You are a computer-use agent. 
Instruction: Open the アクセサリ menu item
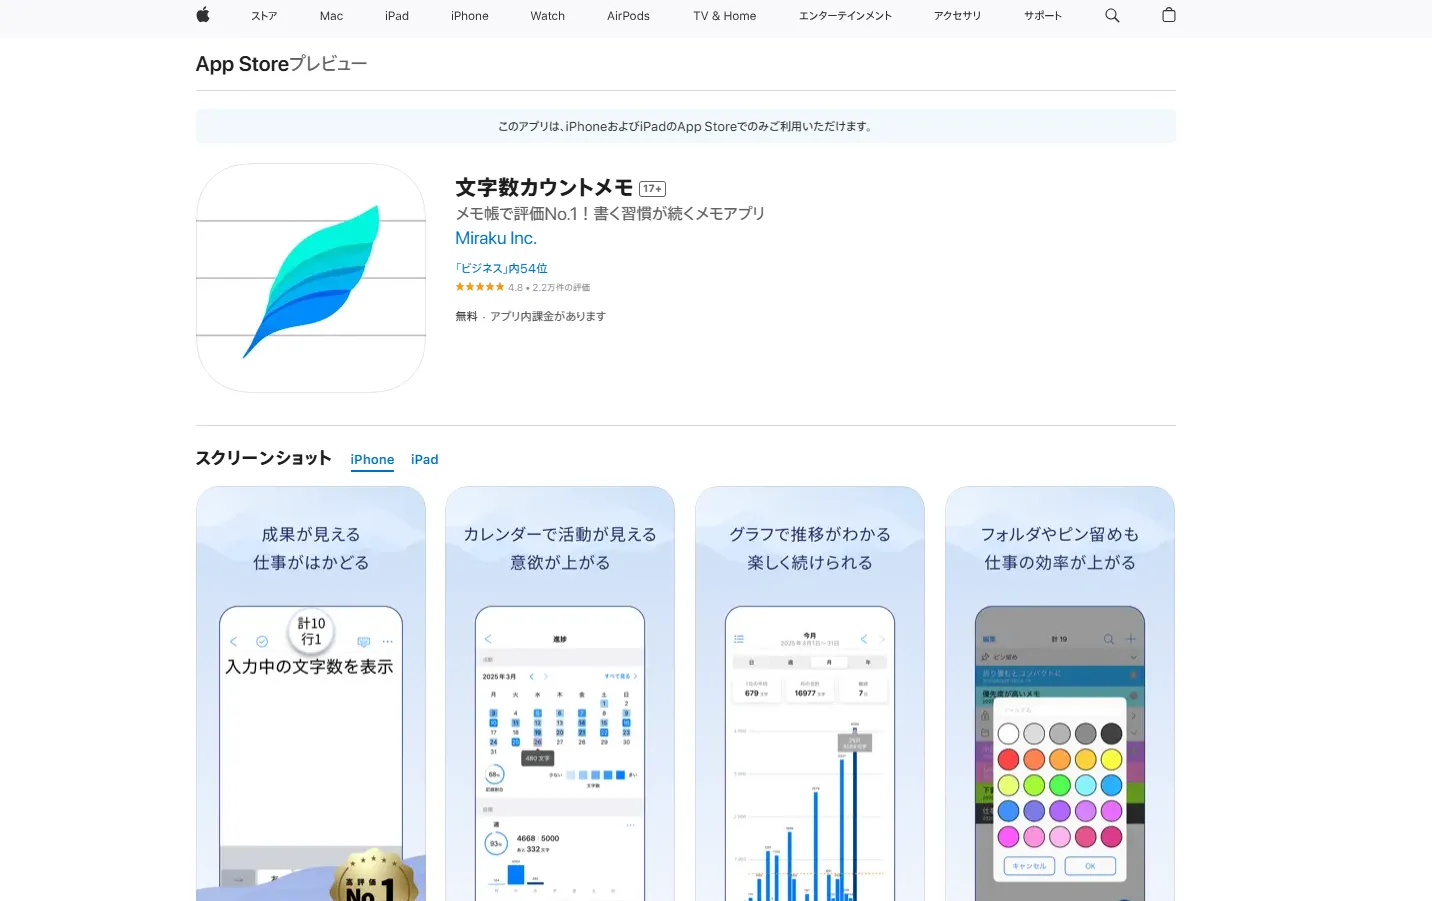tap(958, 16)
